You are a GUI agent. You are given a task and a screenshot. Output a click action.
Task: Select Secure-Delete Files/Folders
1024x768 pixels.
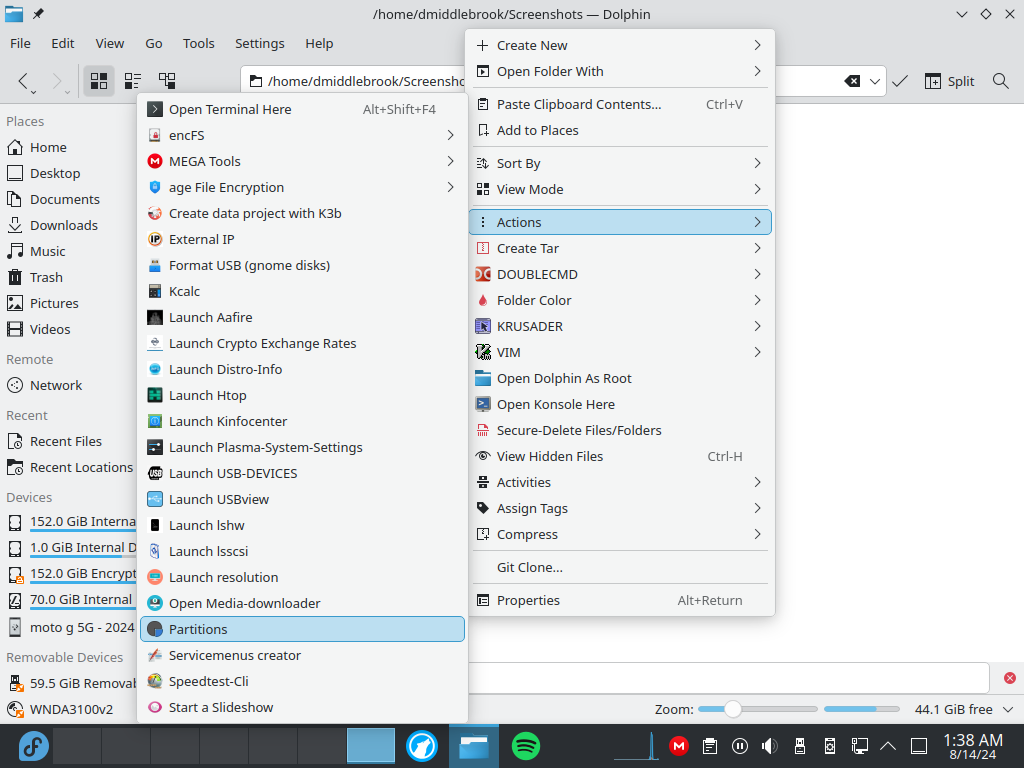[620, 430]
